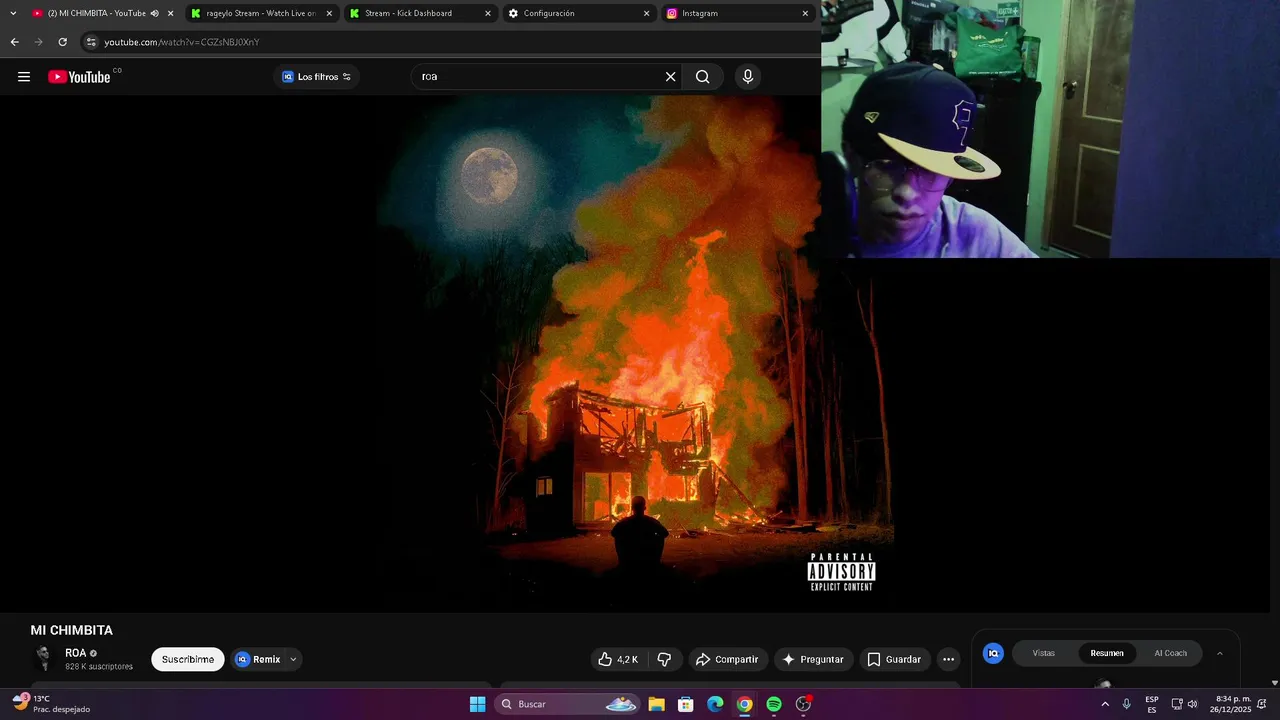Go back in browser history
The width and height of the screenshot is (1280, 720).
14,42
